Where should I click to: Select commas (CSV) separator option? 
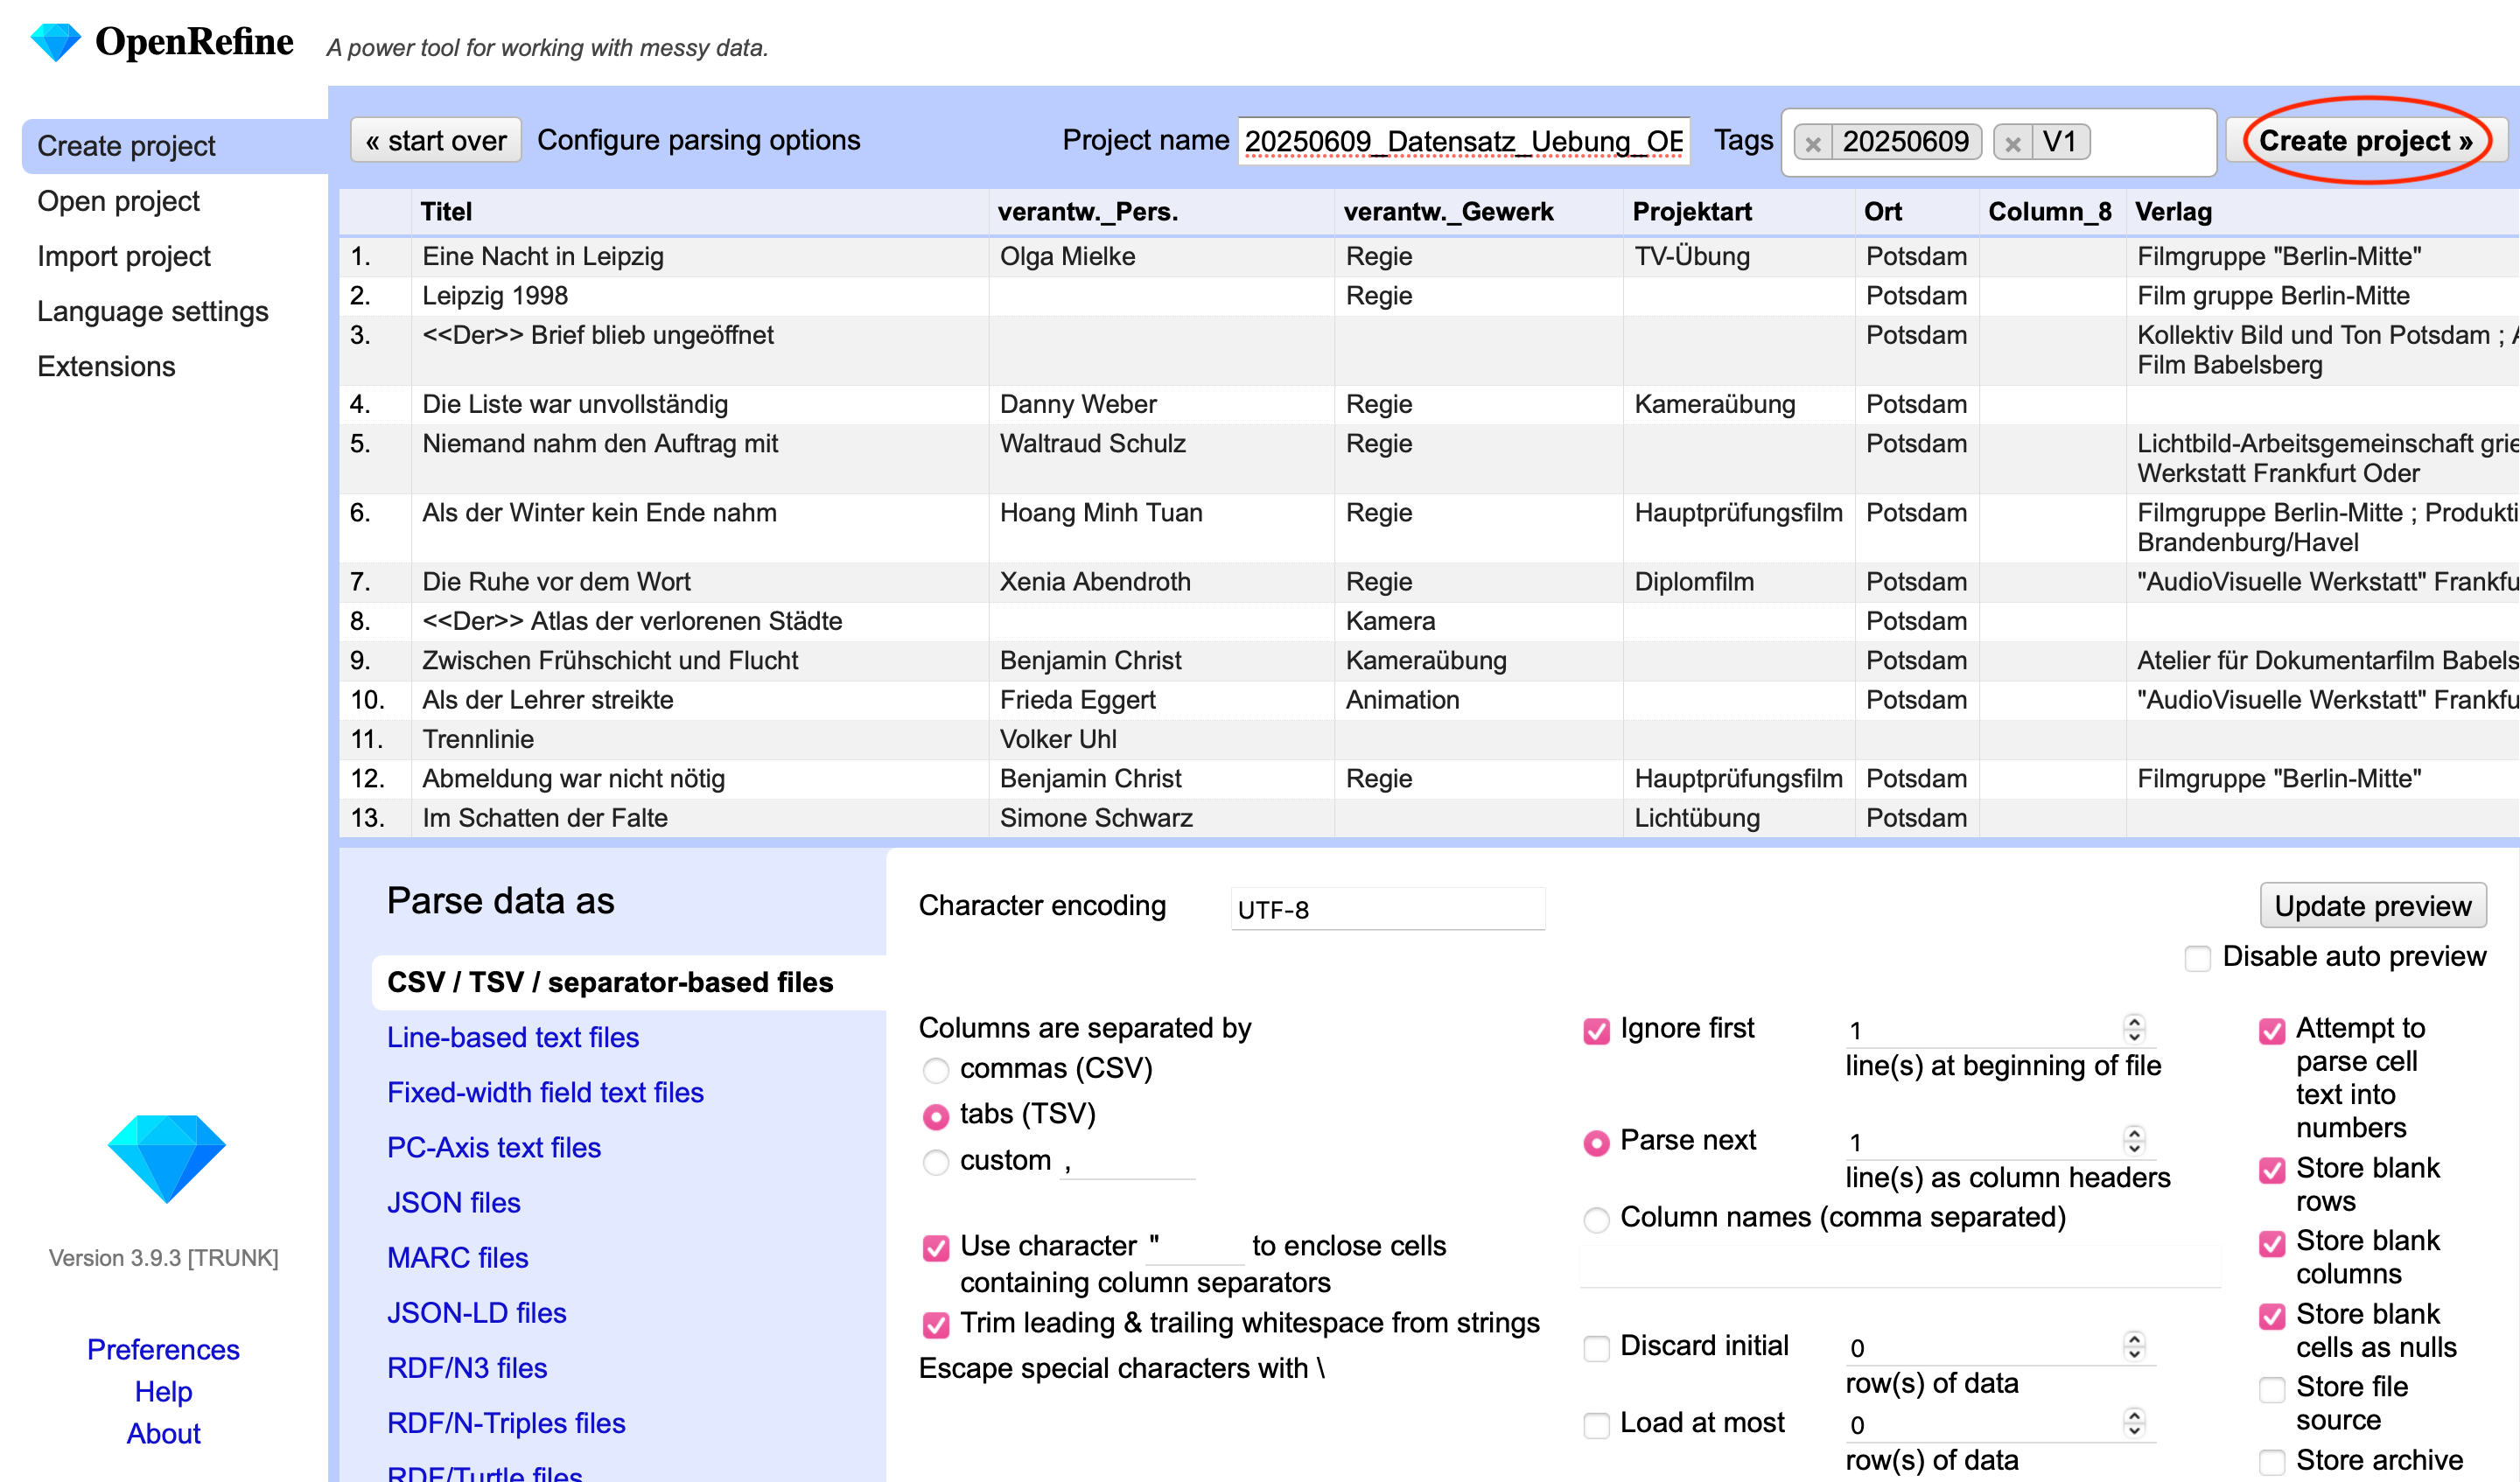[936, 1070]
